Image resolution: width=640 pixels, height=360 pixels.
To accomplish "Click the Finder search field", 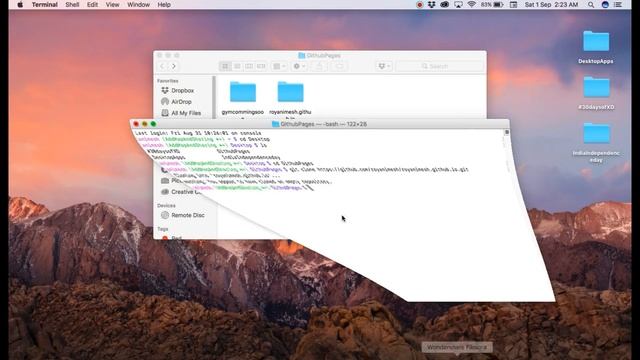I will click(439, 66).
